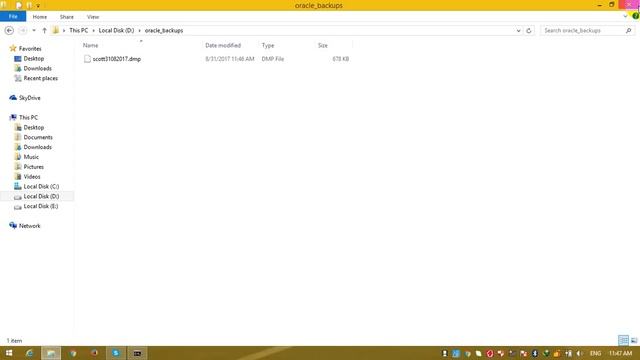Select Local Disk (D:) in the sidebar
This screenshot has width=640, height=360.
coord(41,196)
